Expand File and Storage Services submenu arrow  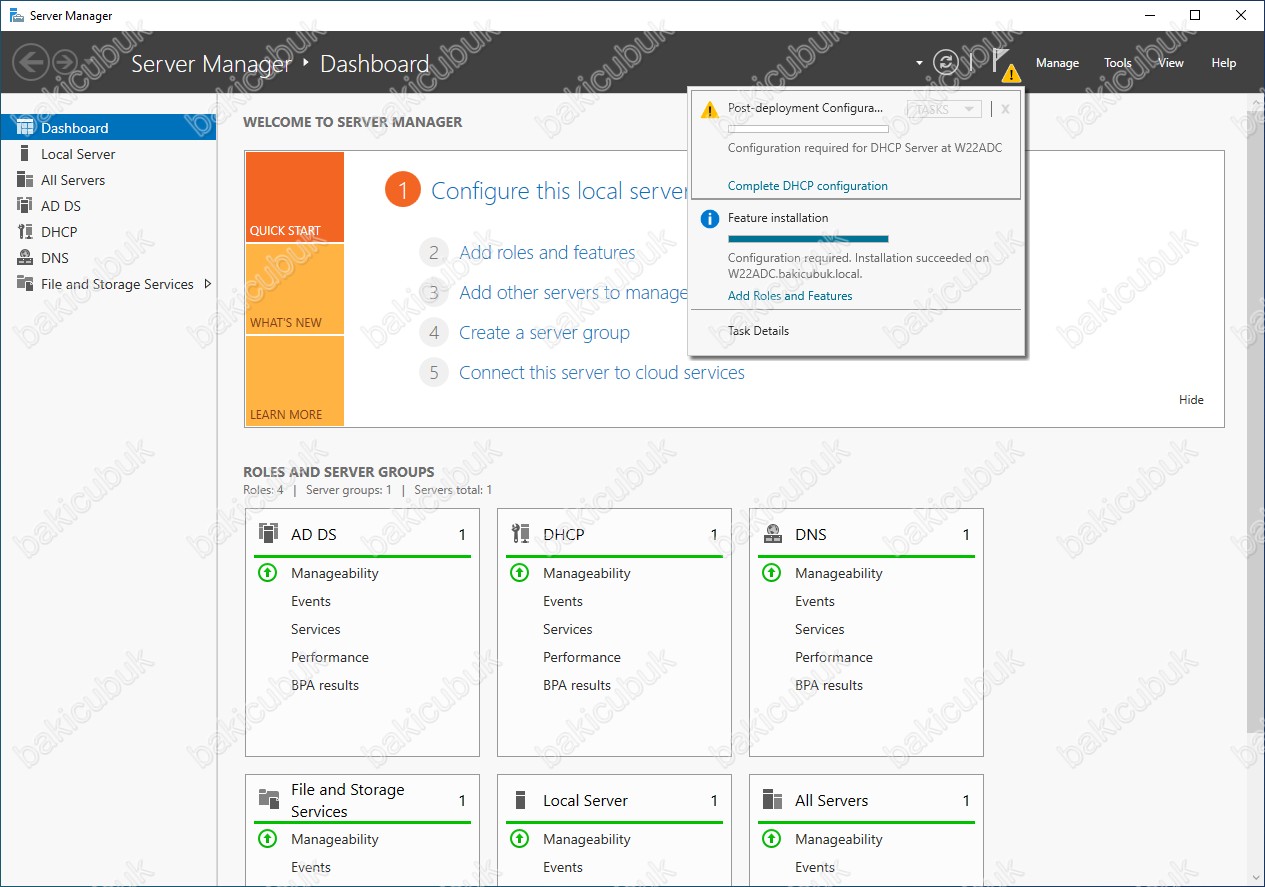click(x=207, y=284)
